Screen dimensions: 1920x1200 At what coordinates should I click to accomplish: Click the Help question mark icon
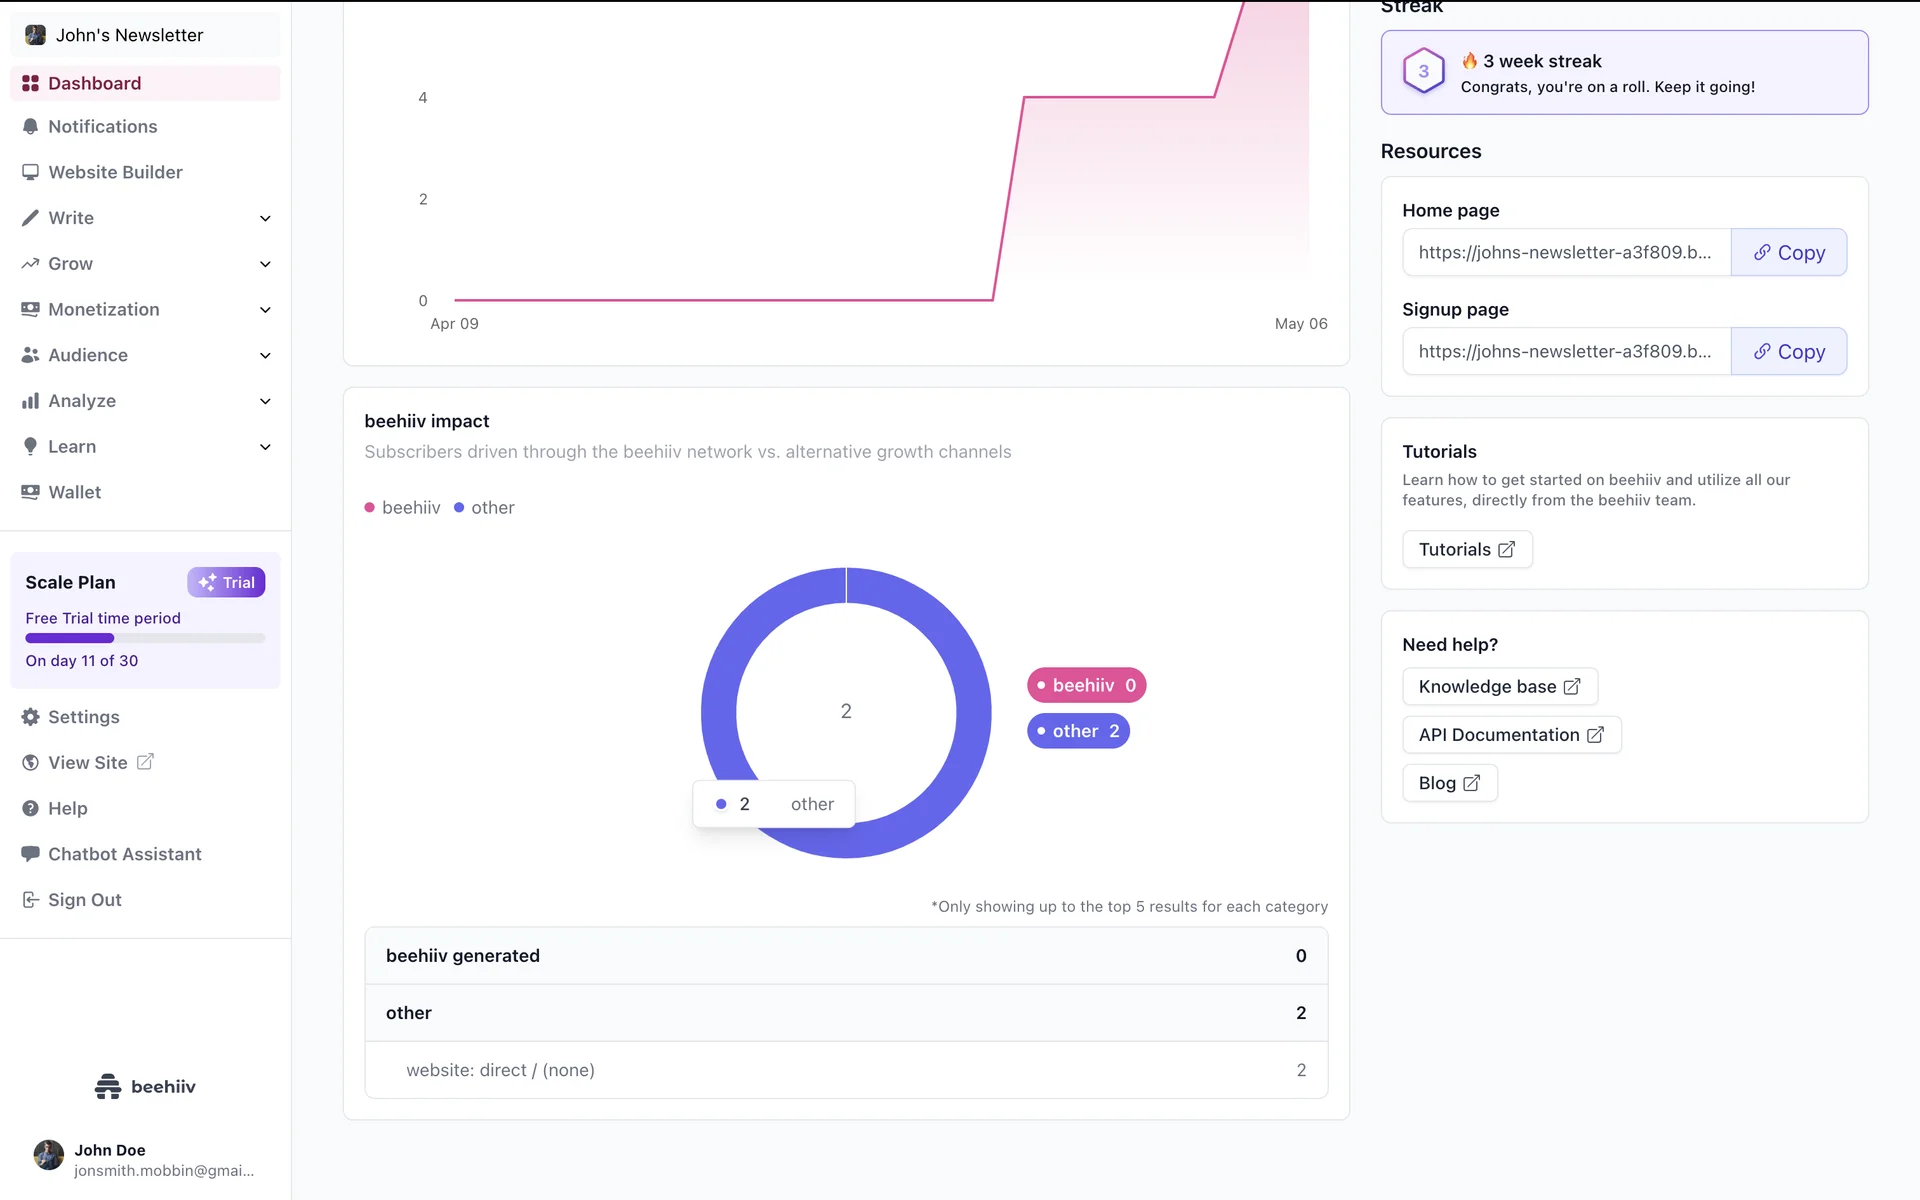click(x=30, y=808)
